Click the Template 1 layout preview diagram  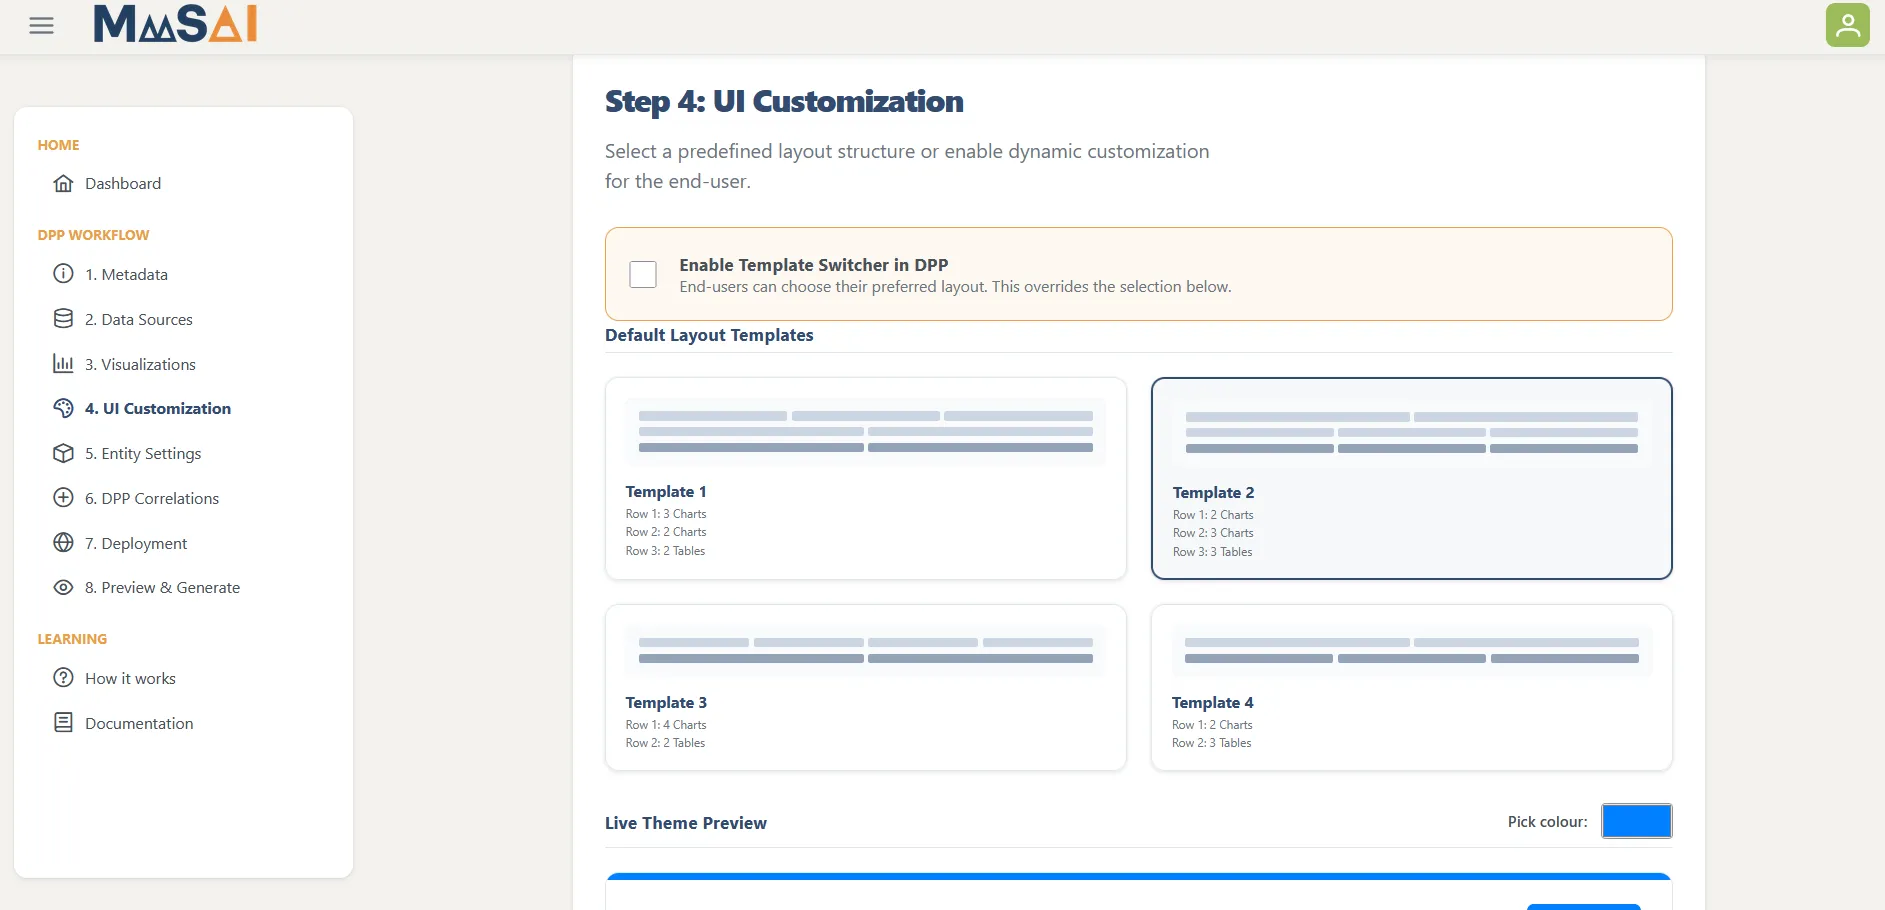click(x=866, y=432)
